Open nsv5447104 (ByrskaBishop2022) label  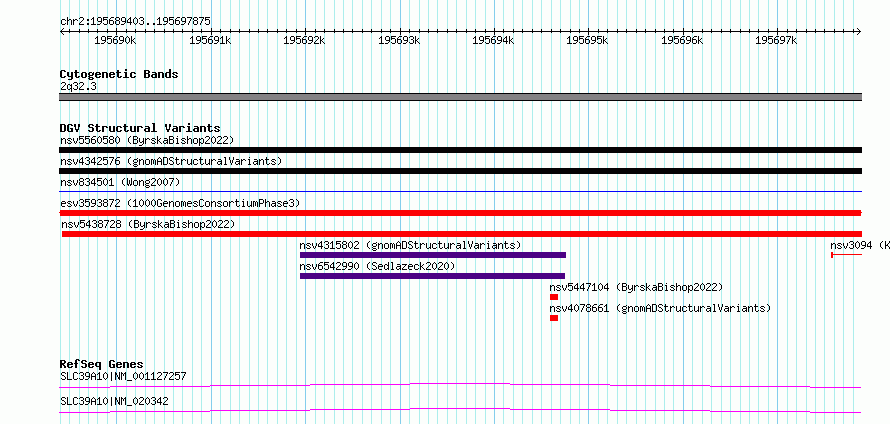click(636, 287)
